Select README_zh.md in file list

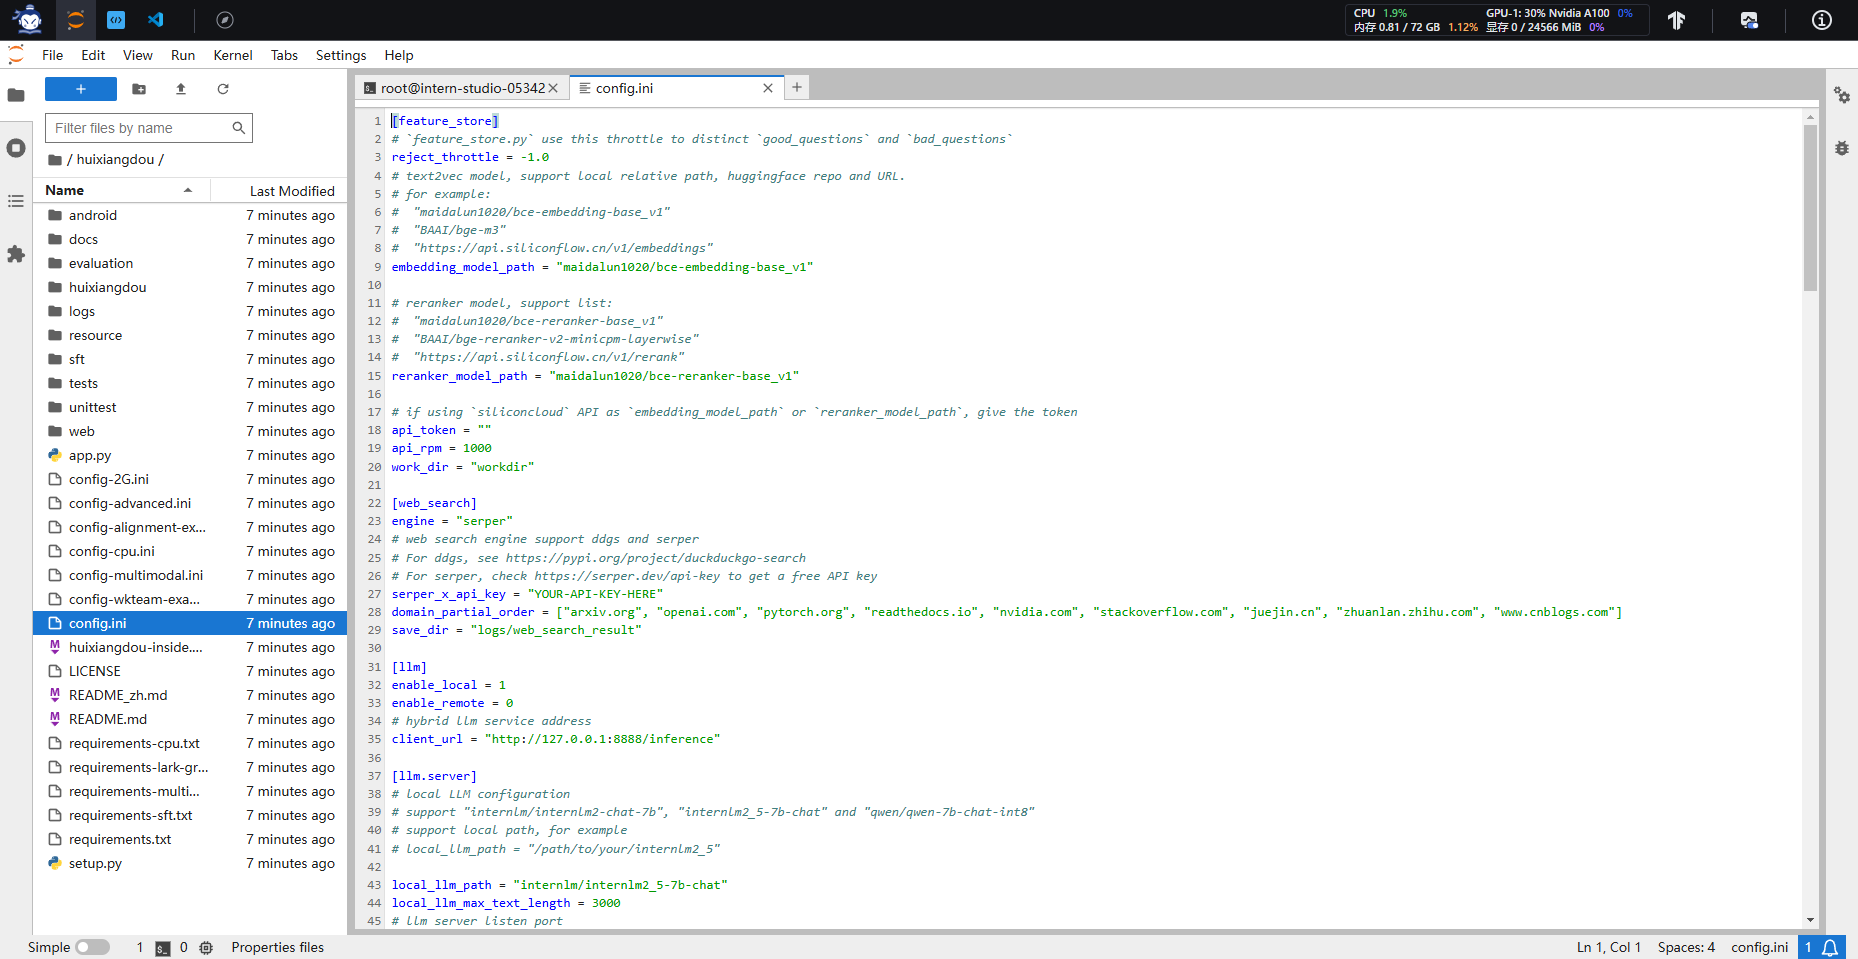click(x=190, y=695)
